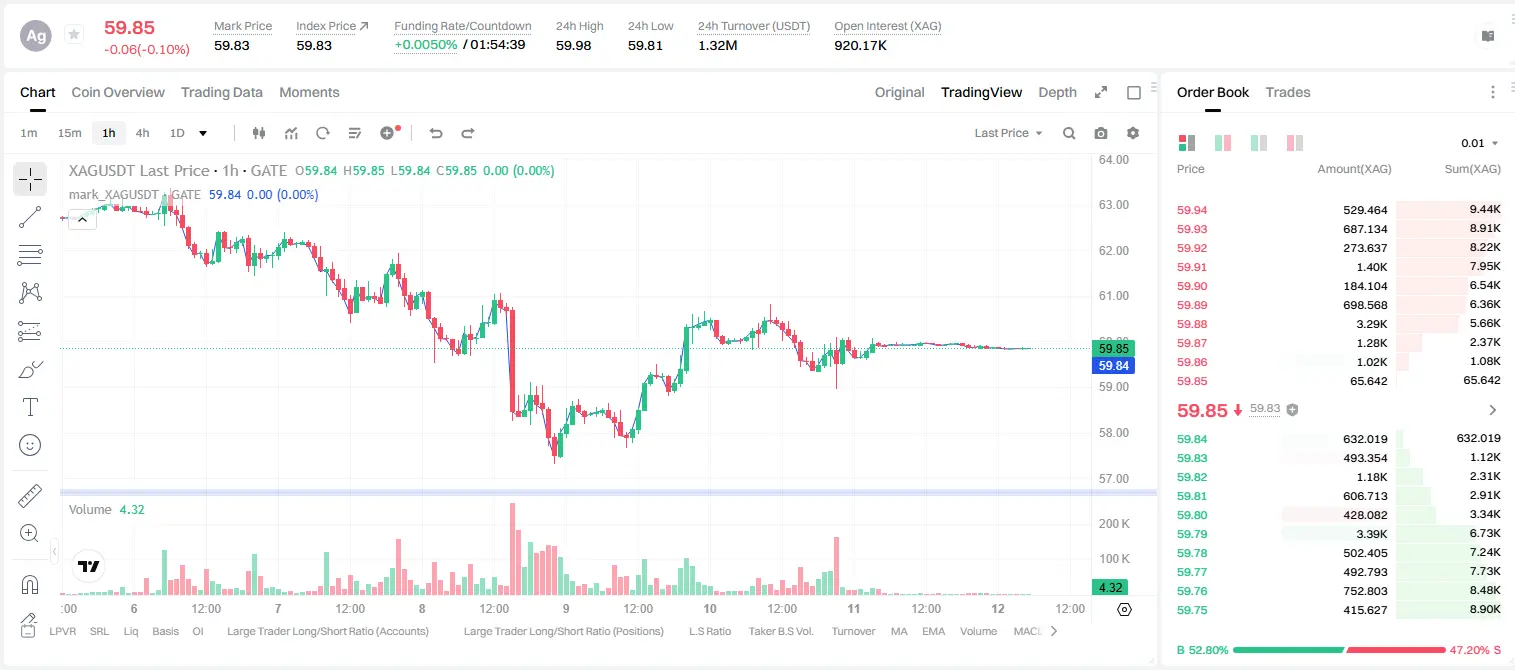Open the emoji sticker tool
The width and height of the screenshot is (1515, 670).
30,445
